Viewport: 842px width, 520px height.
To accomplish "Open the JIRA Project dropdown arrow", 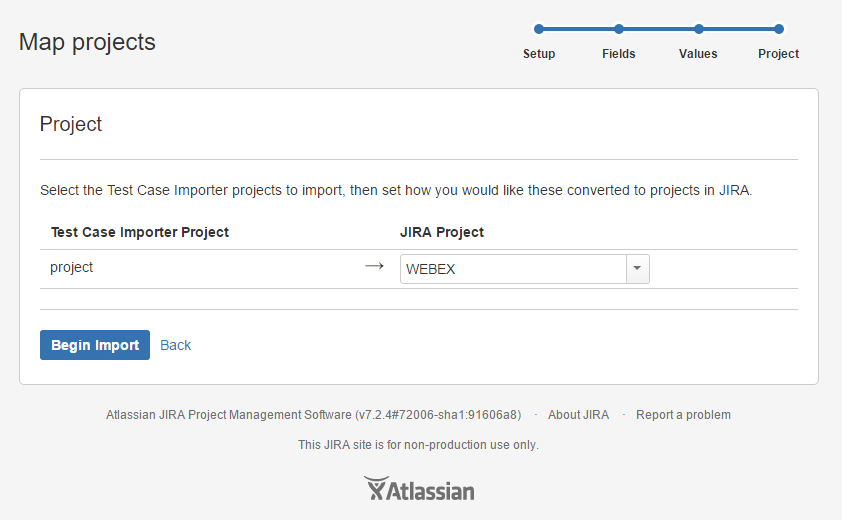I will (x=637, y=269).
